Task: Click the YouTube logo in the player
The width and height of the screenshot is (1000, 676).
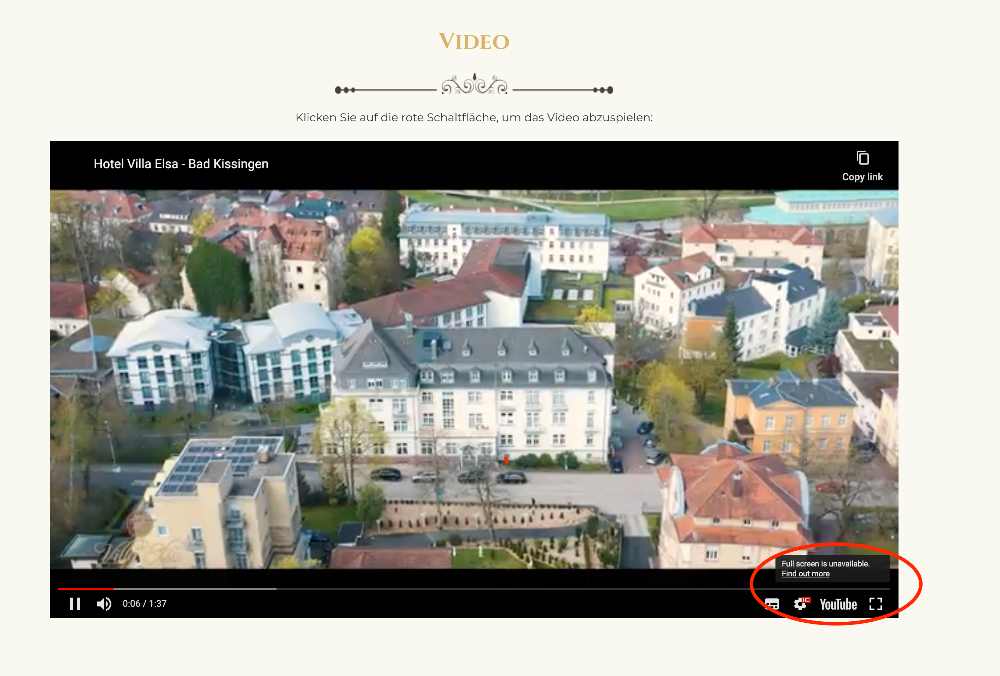Action: (838, 604)
